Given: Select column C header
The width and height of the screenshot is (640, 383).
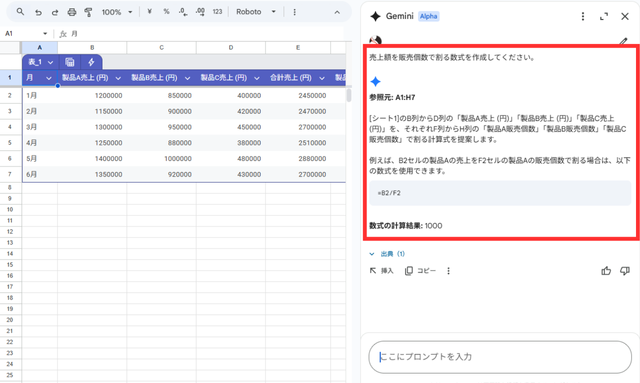Looking at the screenshot, I should pyautogui.click(x=162, y=47).
